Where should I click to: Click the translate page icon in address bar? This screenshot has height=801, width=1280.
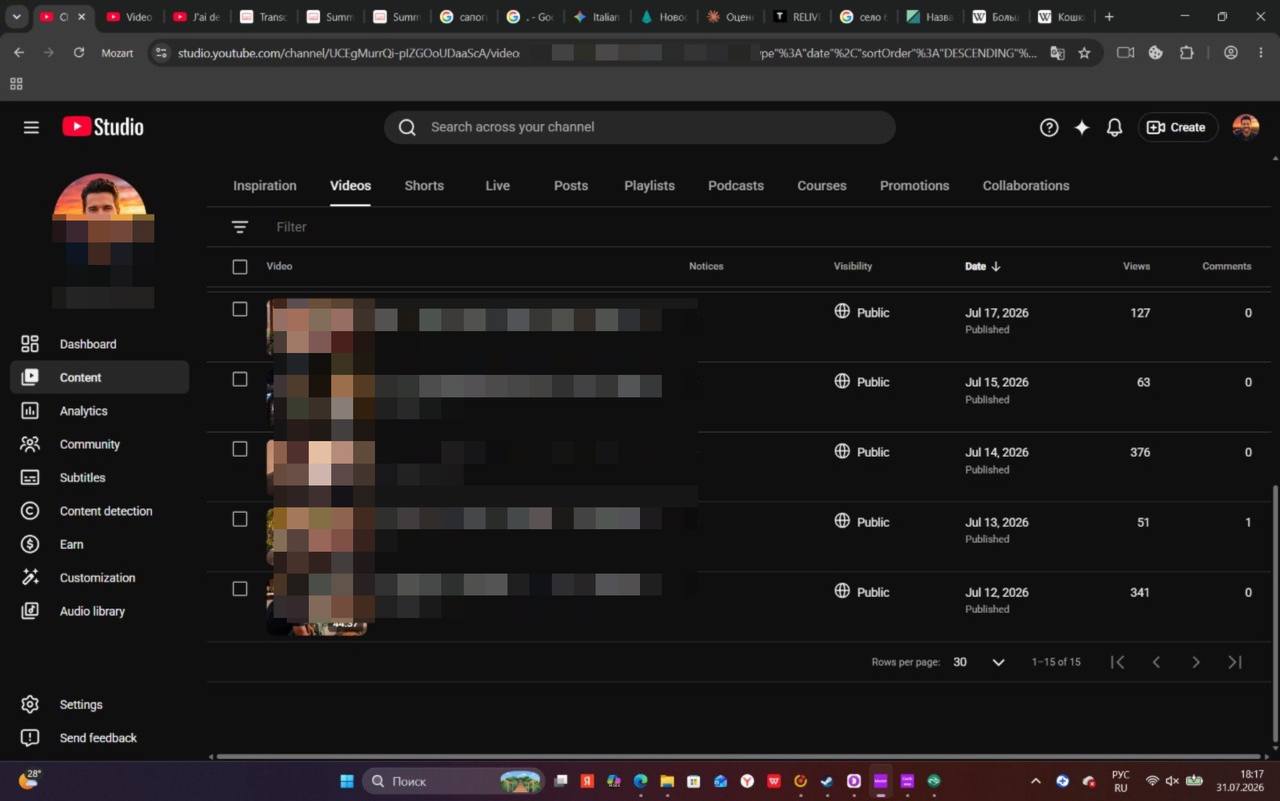[x=1057, y=53]
